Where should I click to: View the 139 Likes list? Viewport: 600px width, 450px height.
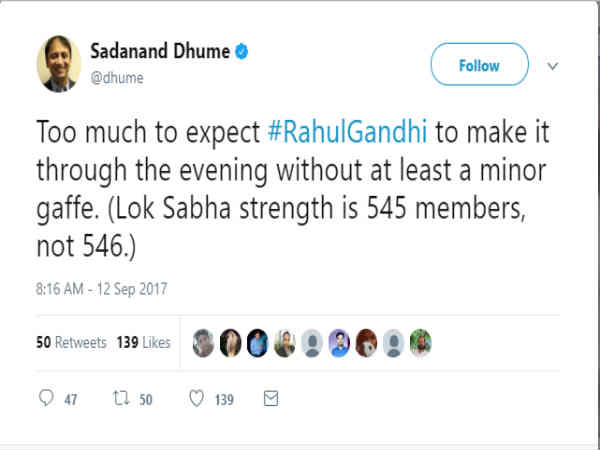pyautogui.click(x=145, y=342)
